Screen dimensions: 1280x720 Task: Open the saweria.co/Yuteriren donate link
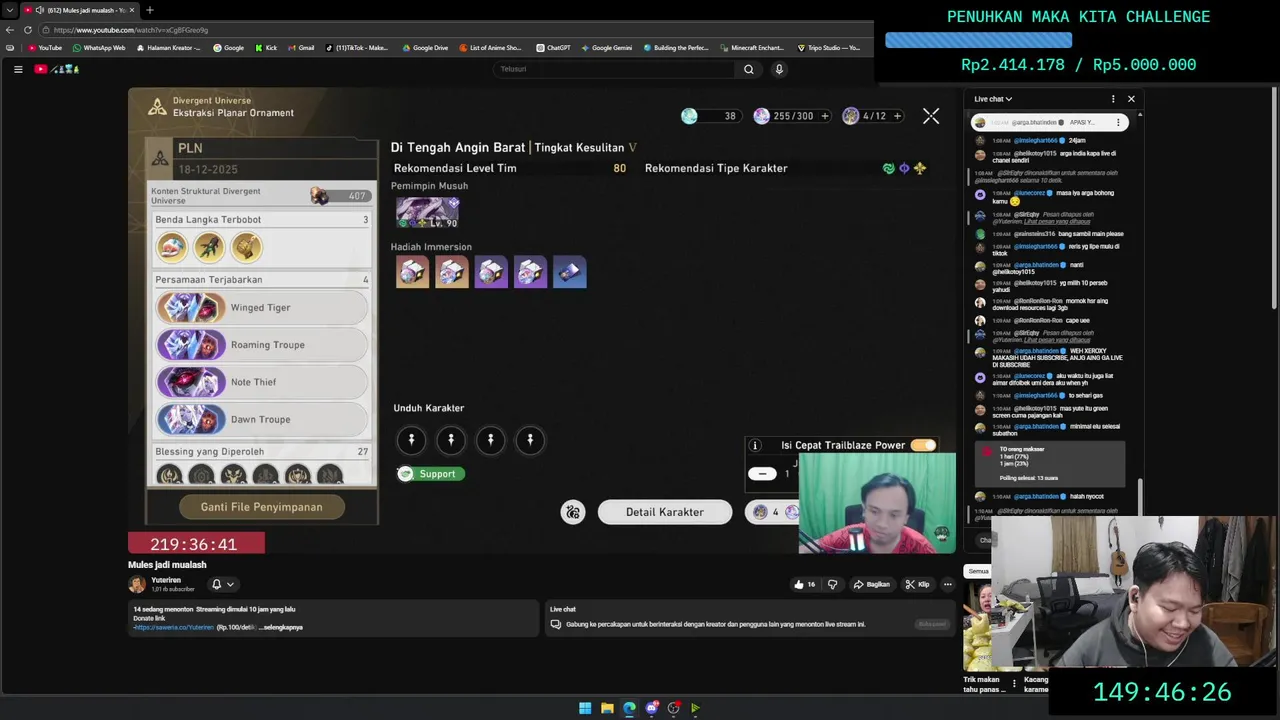pos(174,627)
